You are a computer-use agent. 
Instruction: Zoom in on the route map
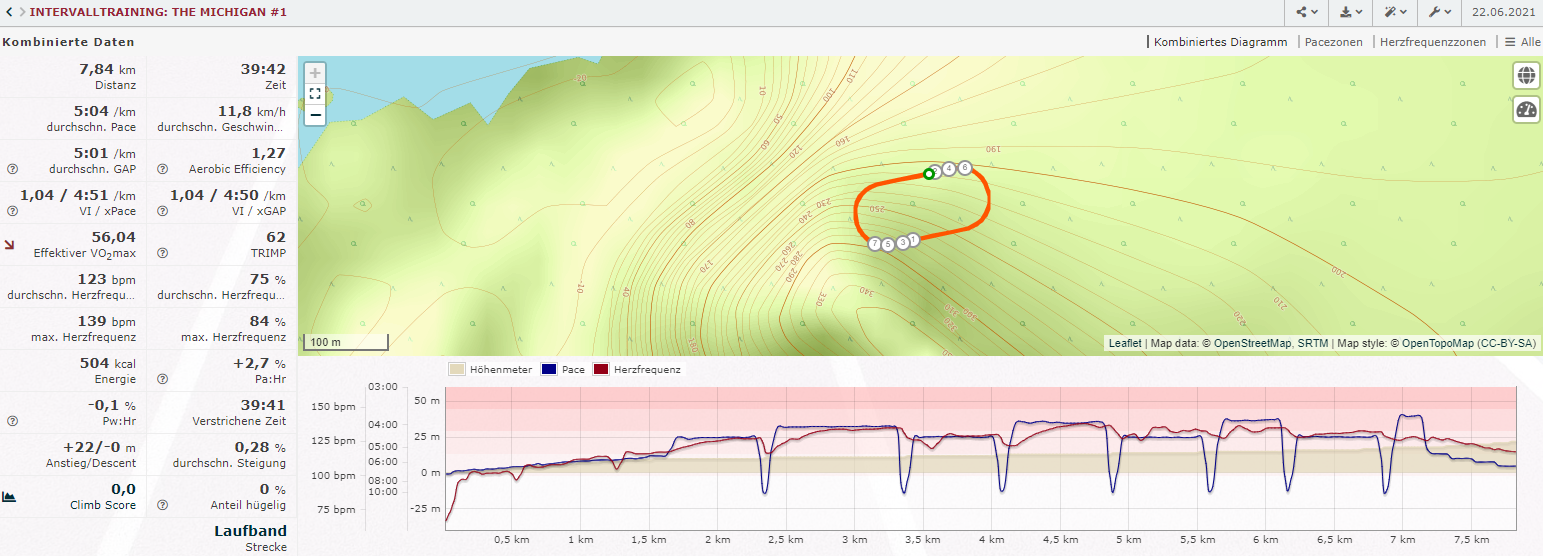[x=315, y=73]
